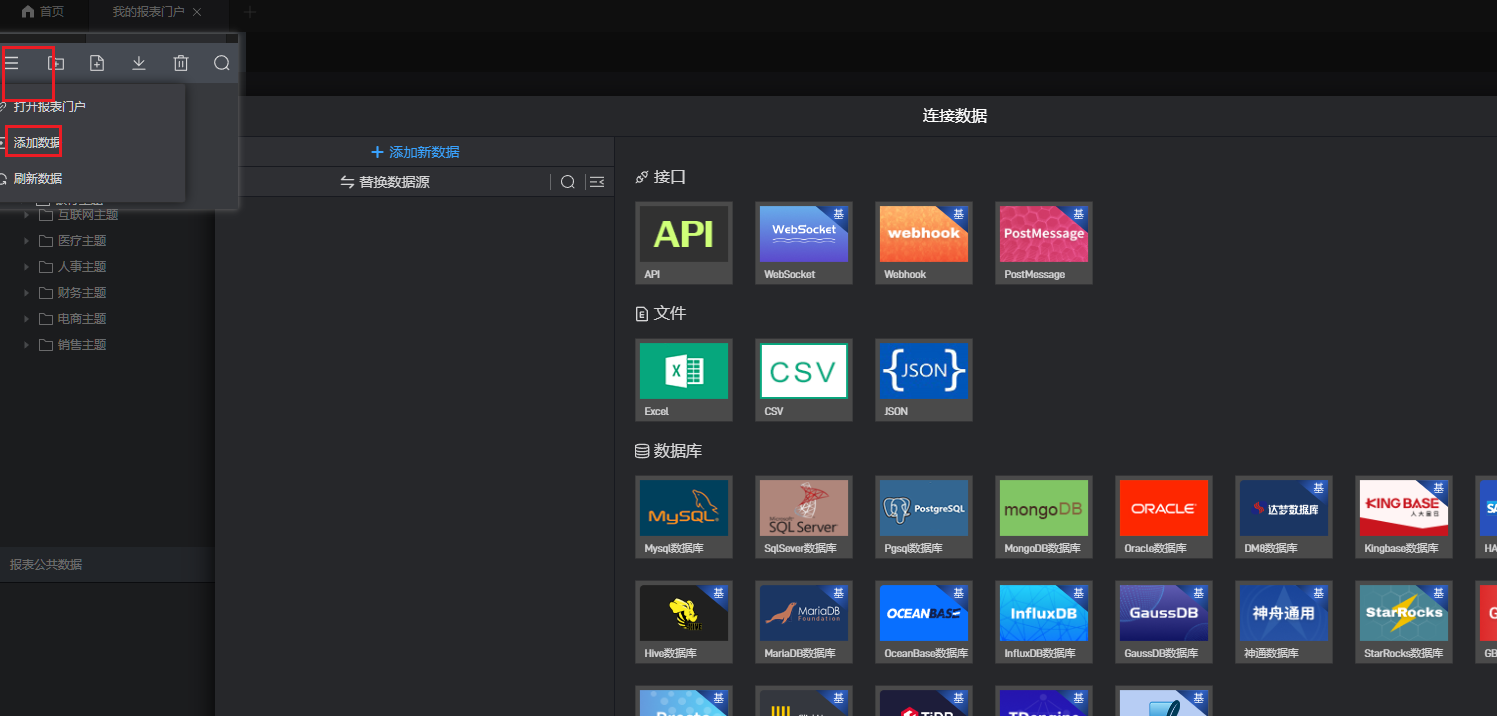The width and height of the screenshot is (1497, 716).
Task: Select the StarRocks数据库 tile
Action: [x=1404, y=622]
